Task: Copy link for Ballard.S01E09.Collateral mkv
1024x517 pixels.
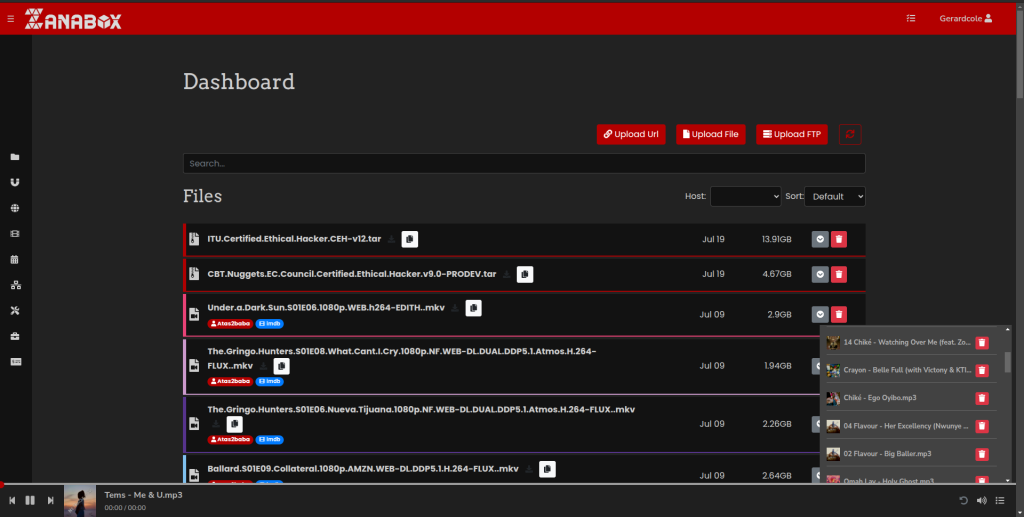Action: coord(547,469)
